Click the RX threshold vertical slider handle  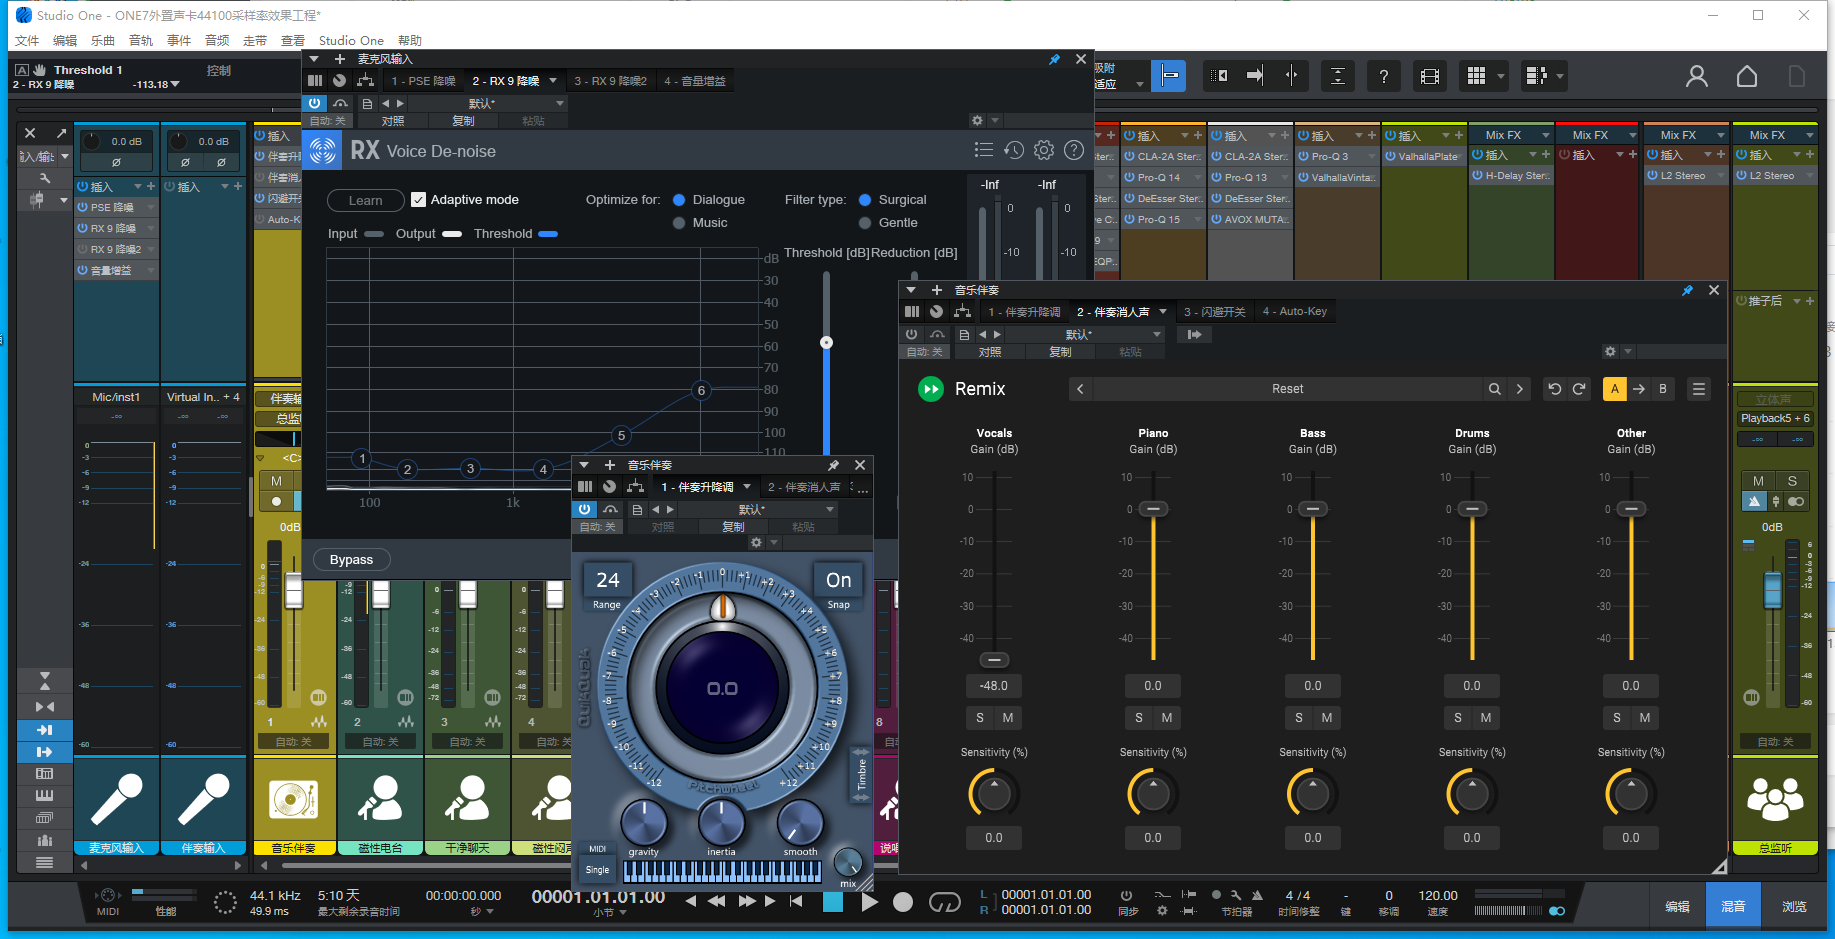(826, 342)
